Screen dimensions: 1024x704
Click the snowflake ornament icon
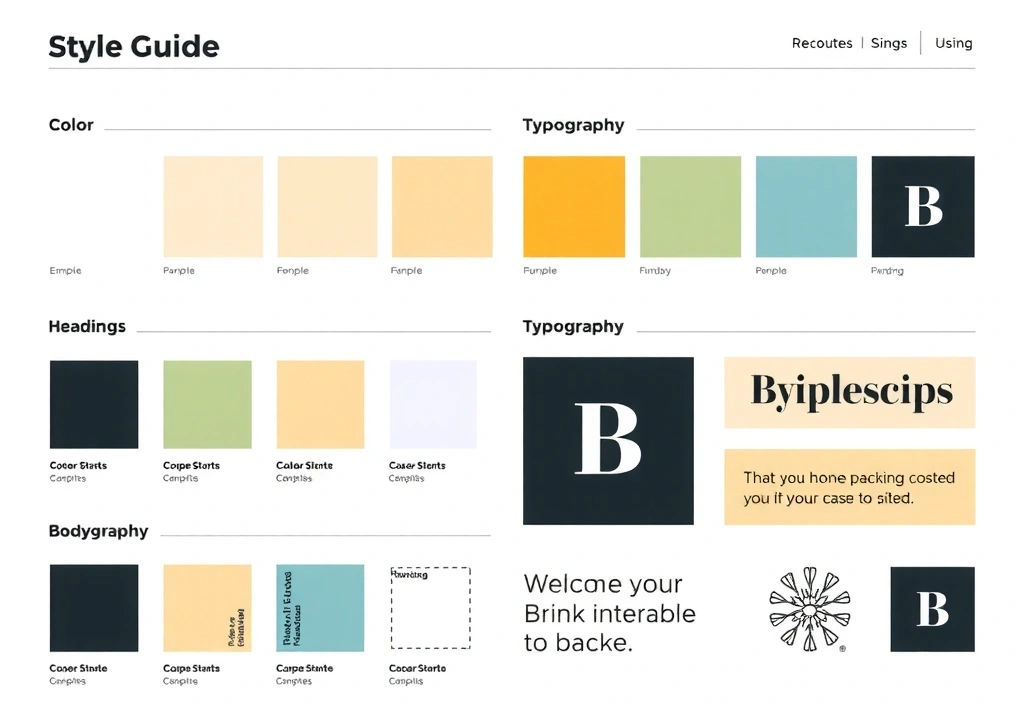tap(812, 610)
